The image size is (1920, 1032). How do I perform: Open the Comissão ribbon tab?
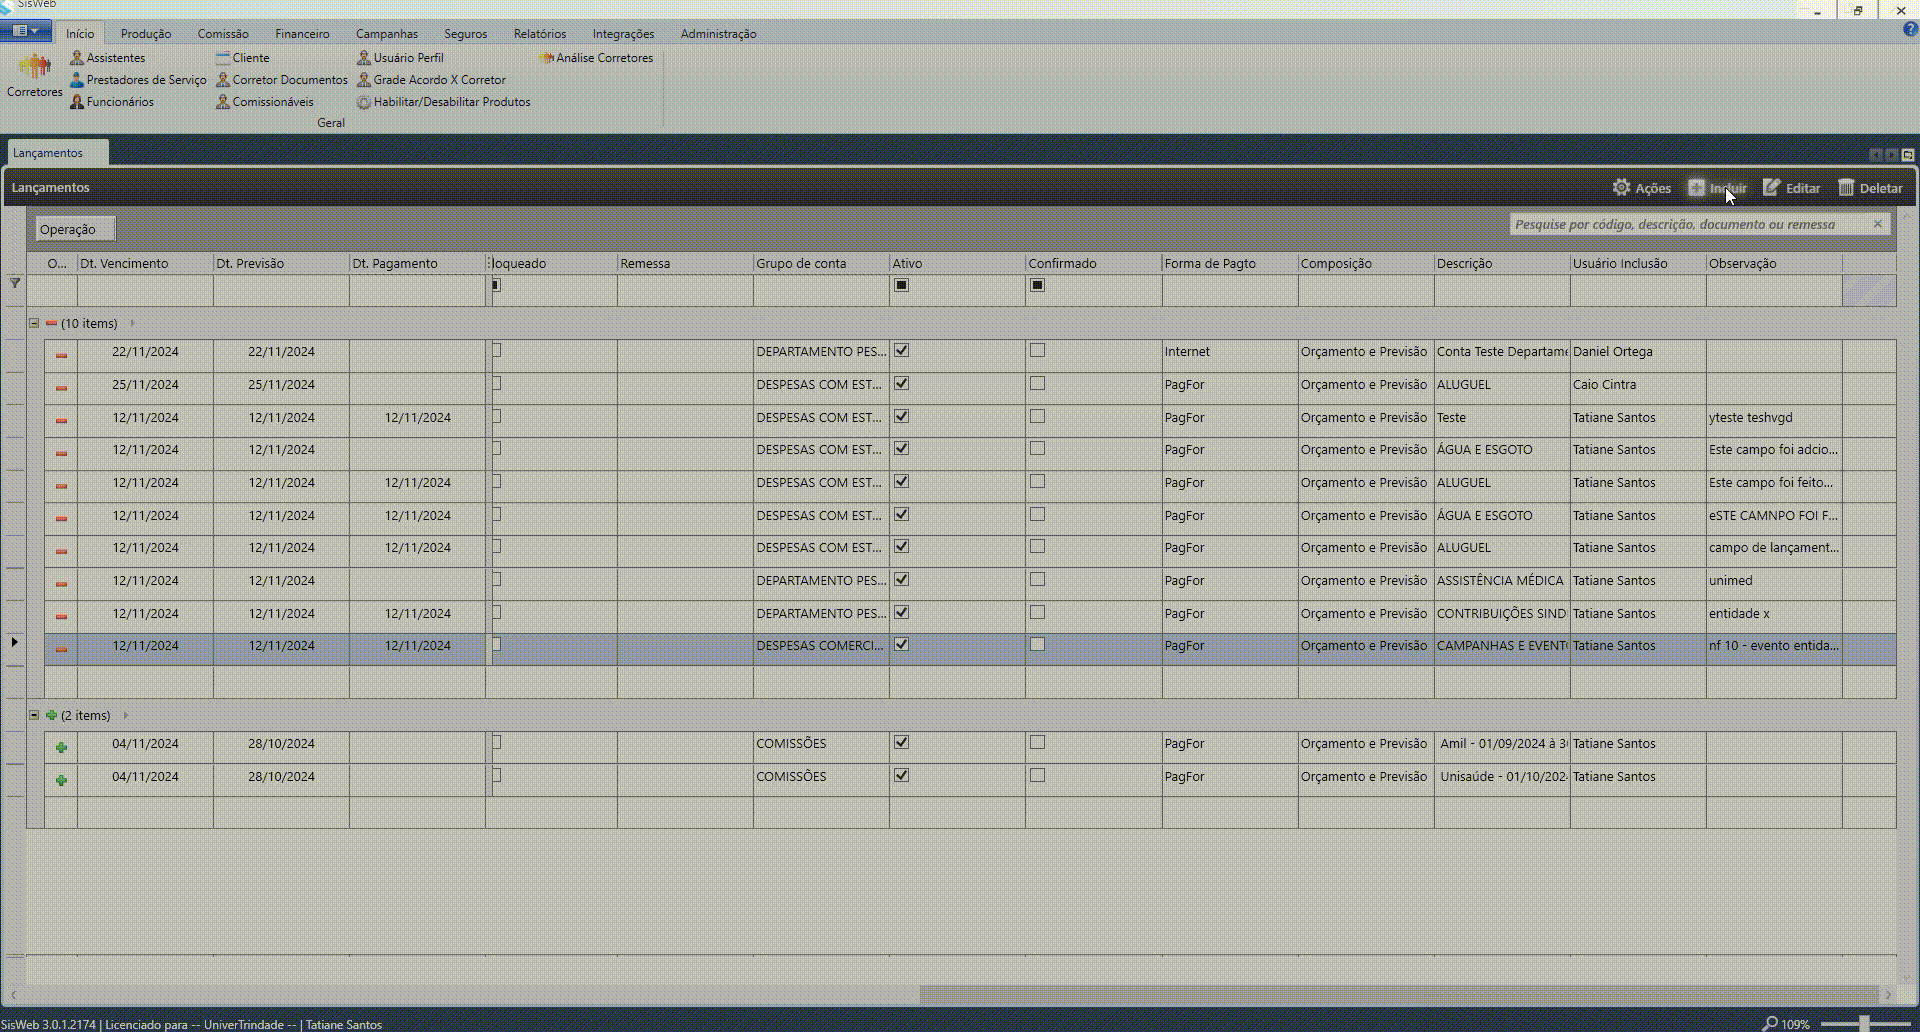pos(223,34)
